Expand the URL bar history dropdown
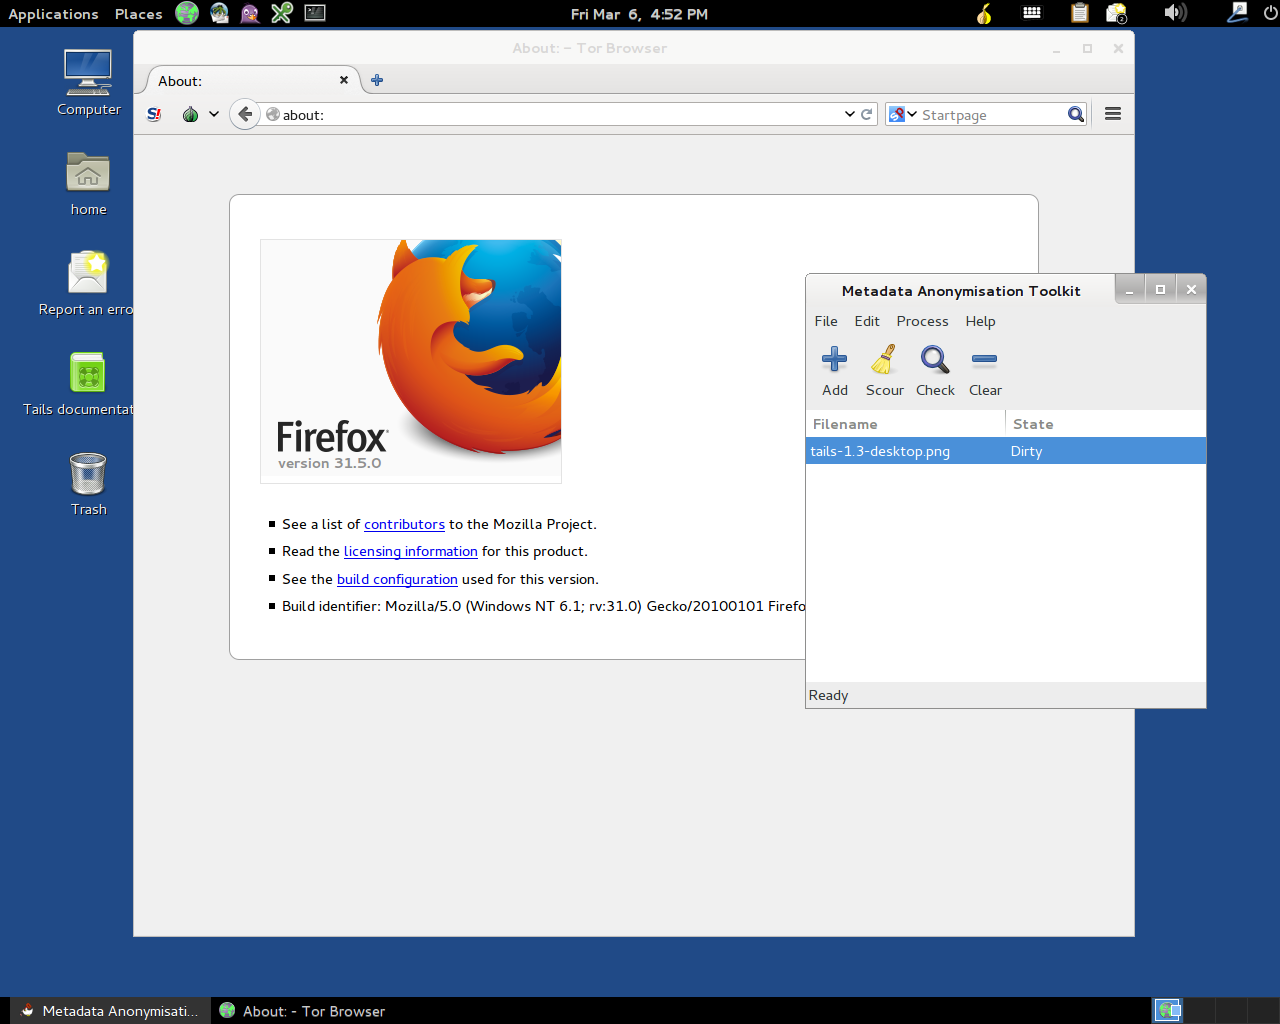Screen dimensions: 1280x1024 click(x=850, y=114)
